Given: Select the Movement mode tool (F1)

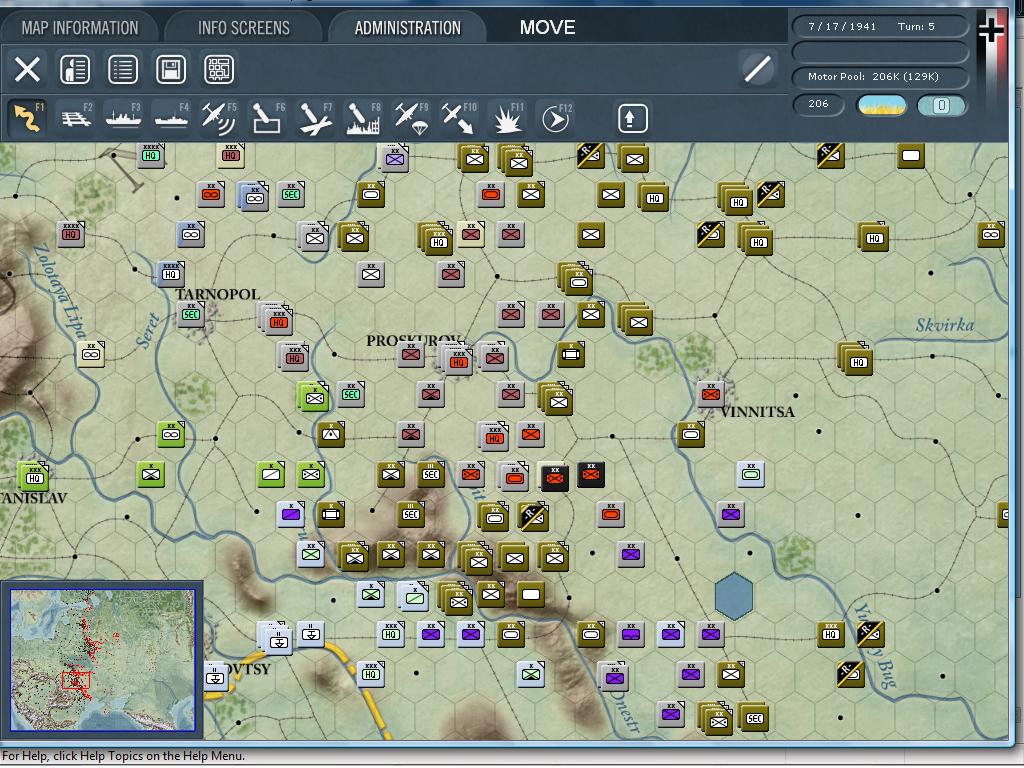Looking at the screenshot, I should pos(27,117).
